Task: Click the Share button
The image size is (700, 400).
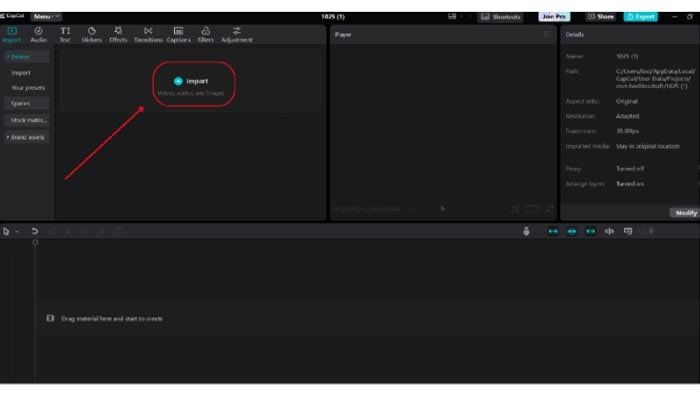Action: (x=601, y=17)
